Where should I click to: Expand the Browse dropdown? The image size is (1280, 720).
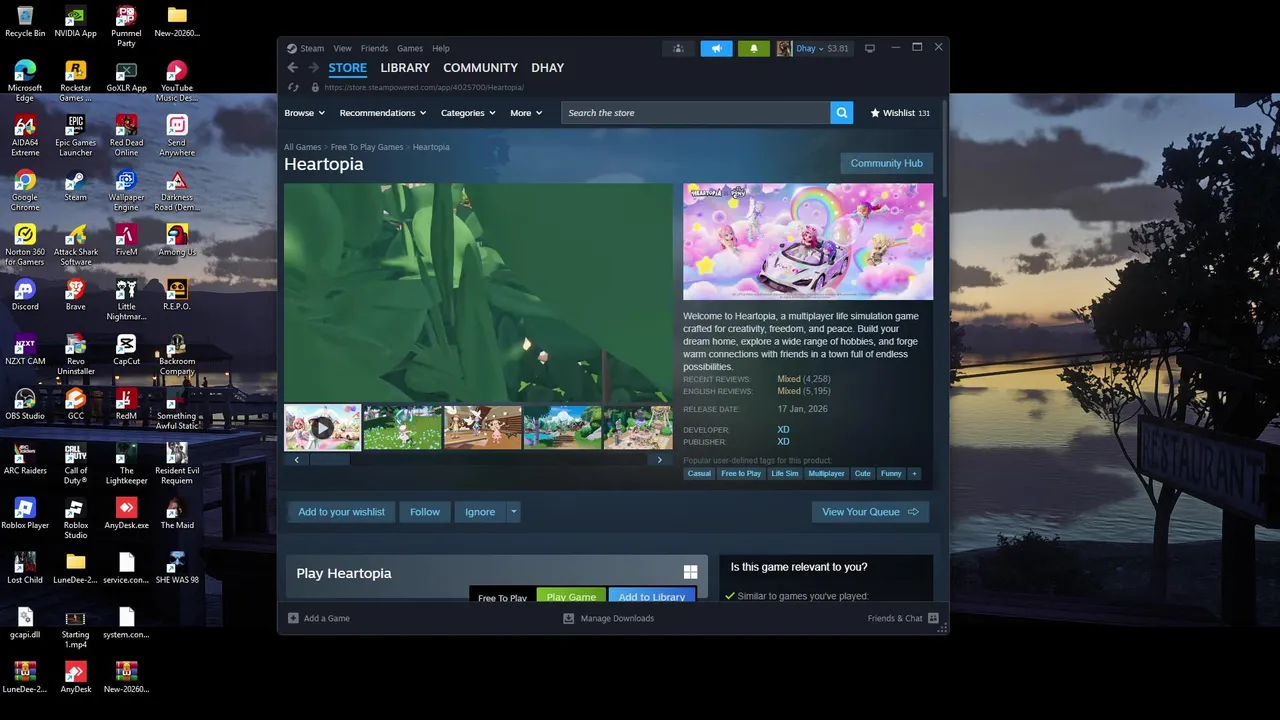(x=304, y=113)
